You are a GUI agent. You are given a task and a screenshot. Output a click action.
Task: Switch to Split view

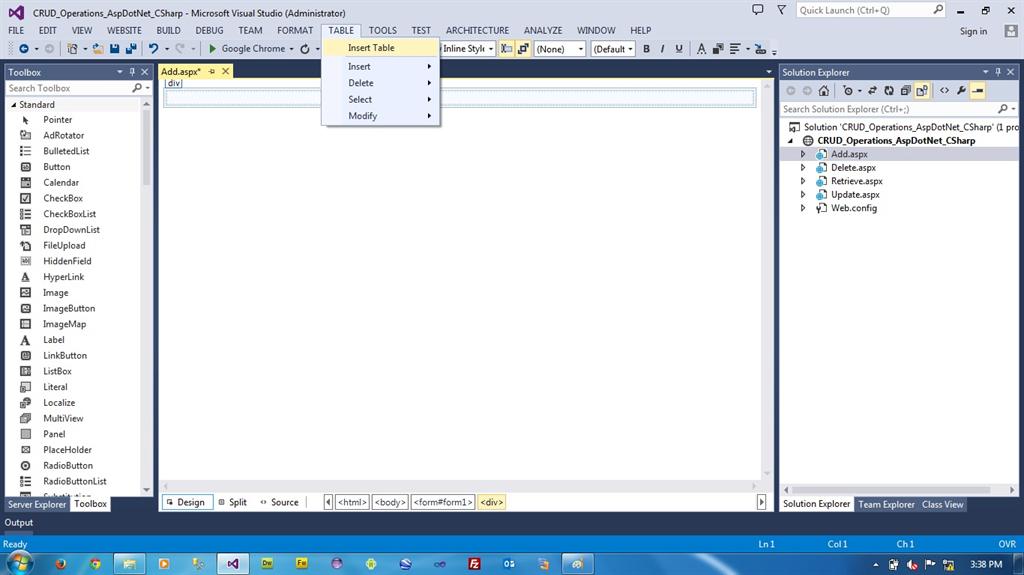[x=232, y=502]
